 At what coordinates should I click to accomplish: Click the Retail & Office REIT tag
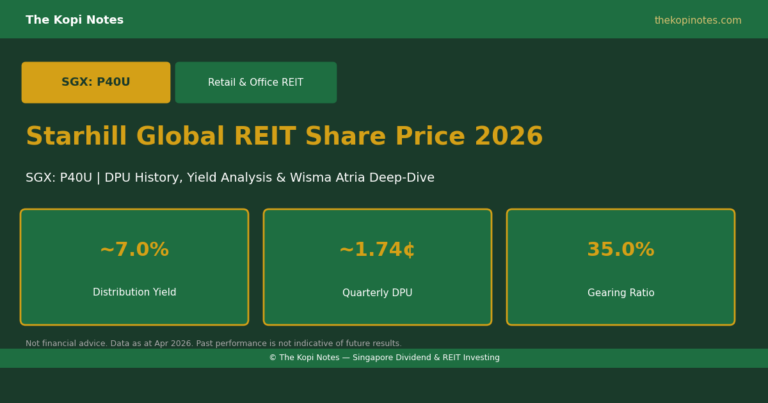click(x=256, y=82)
